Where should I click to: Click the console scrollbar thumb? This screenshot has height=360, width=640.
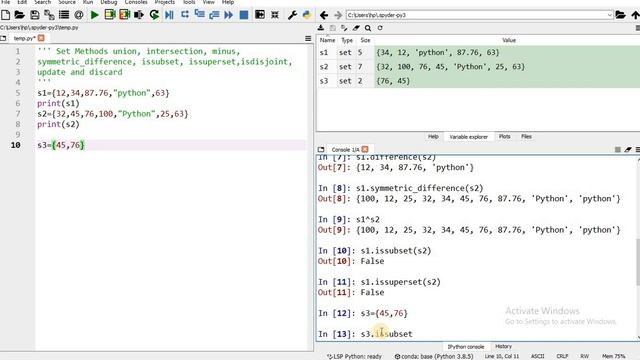638,262
